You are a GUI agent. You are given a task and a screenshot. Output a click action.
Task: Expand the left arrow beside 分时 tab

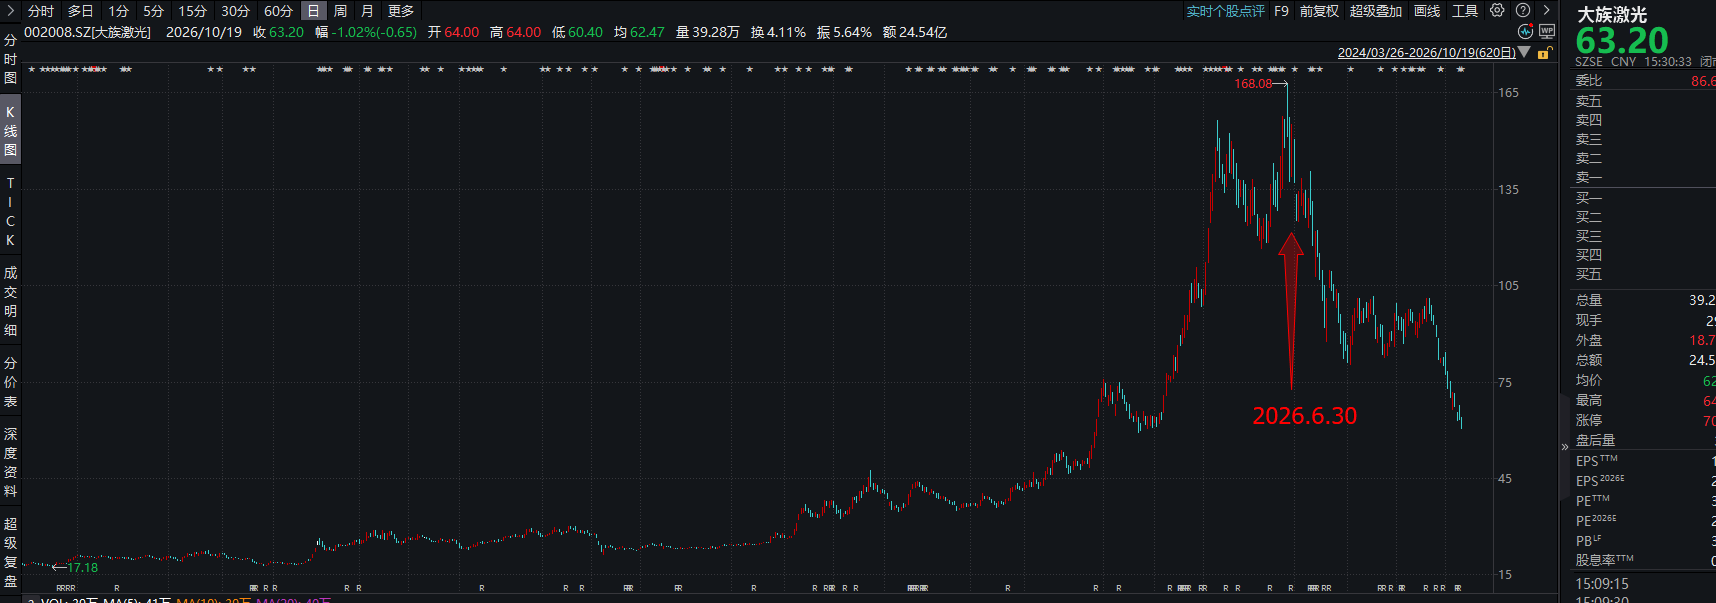coord(10,10)
